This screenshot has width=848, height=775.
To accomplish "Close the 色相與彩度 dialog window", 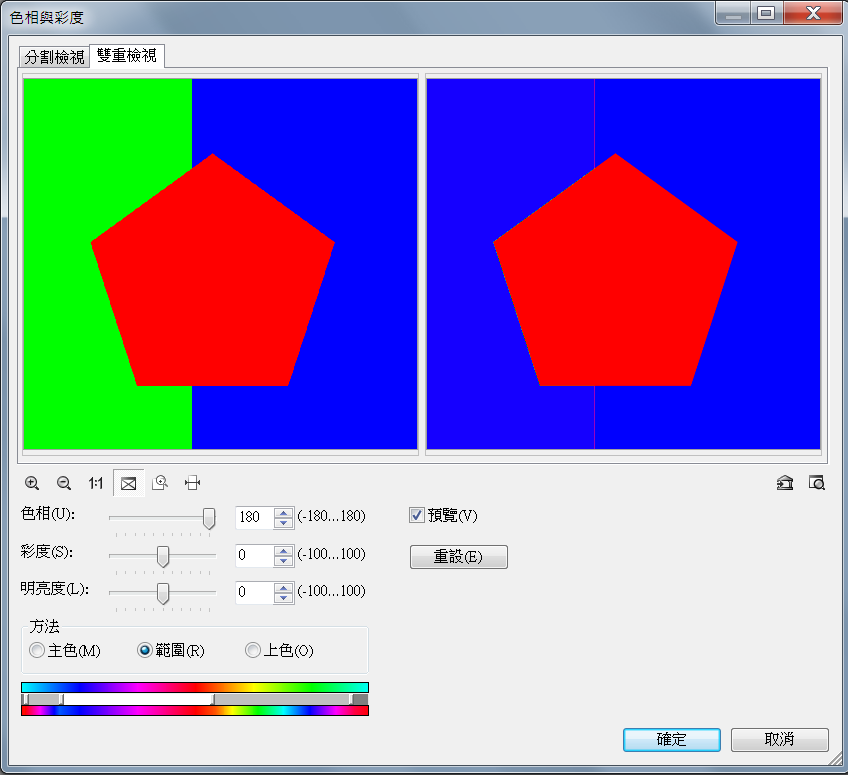I will (x=813, y=13).
